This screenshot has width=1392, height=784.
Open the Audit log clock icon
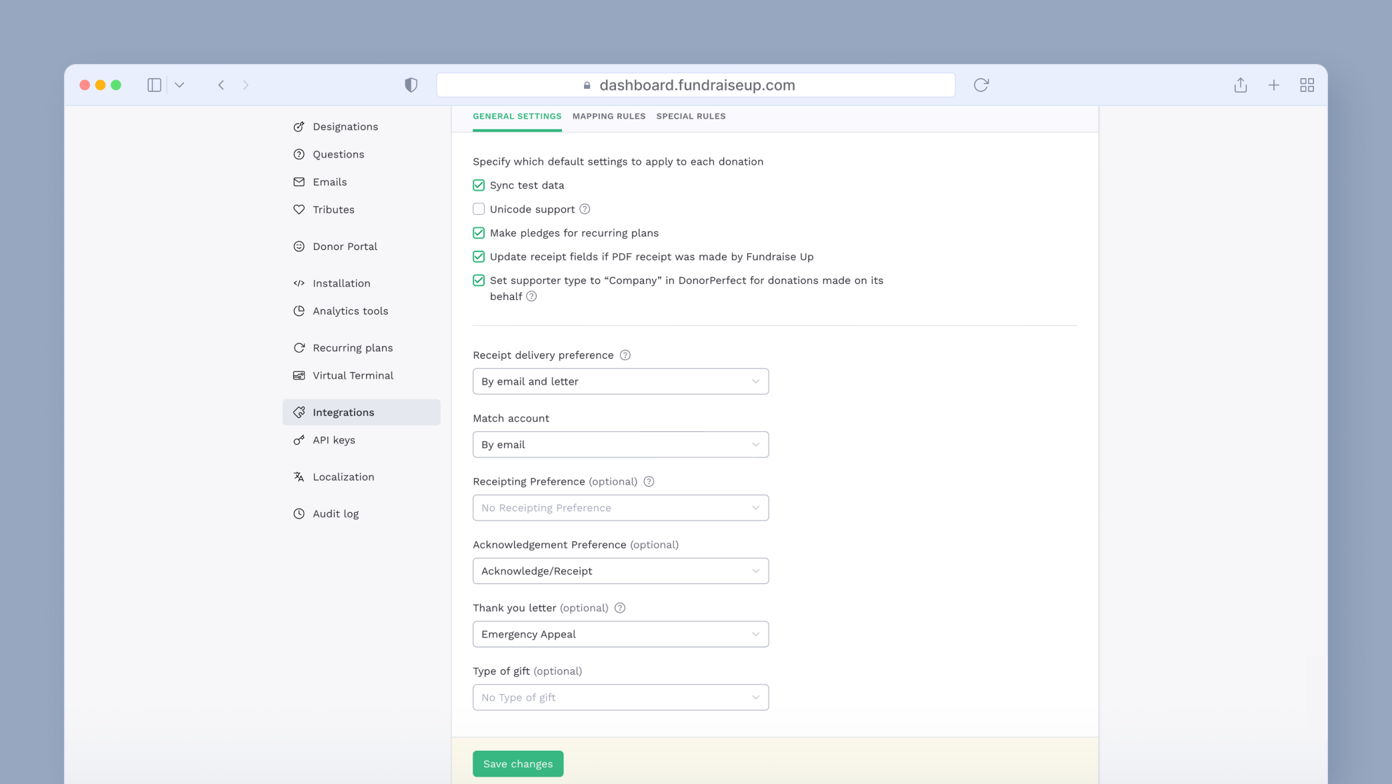(298, 513)
